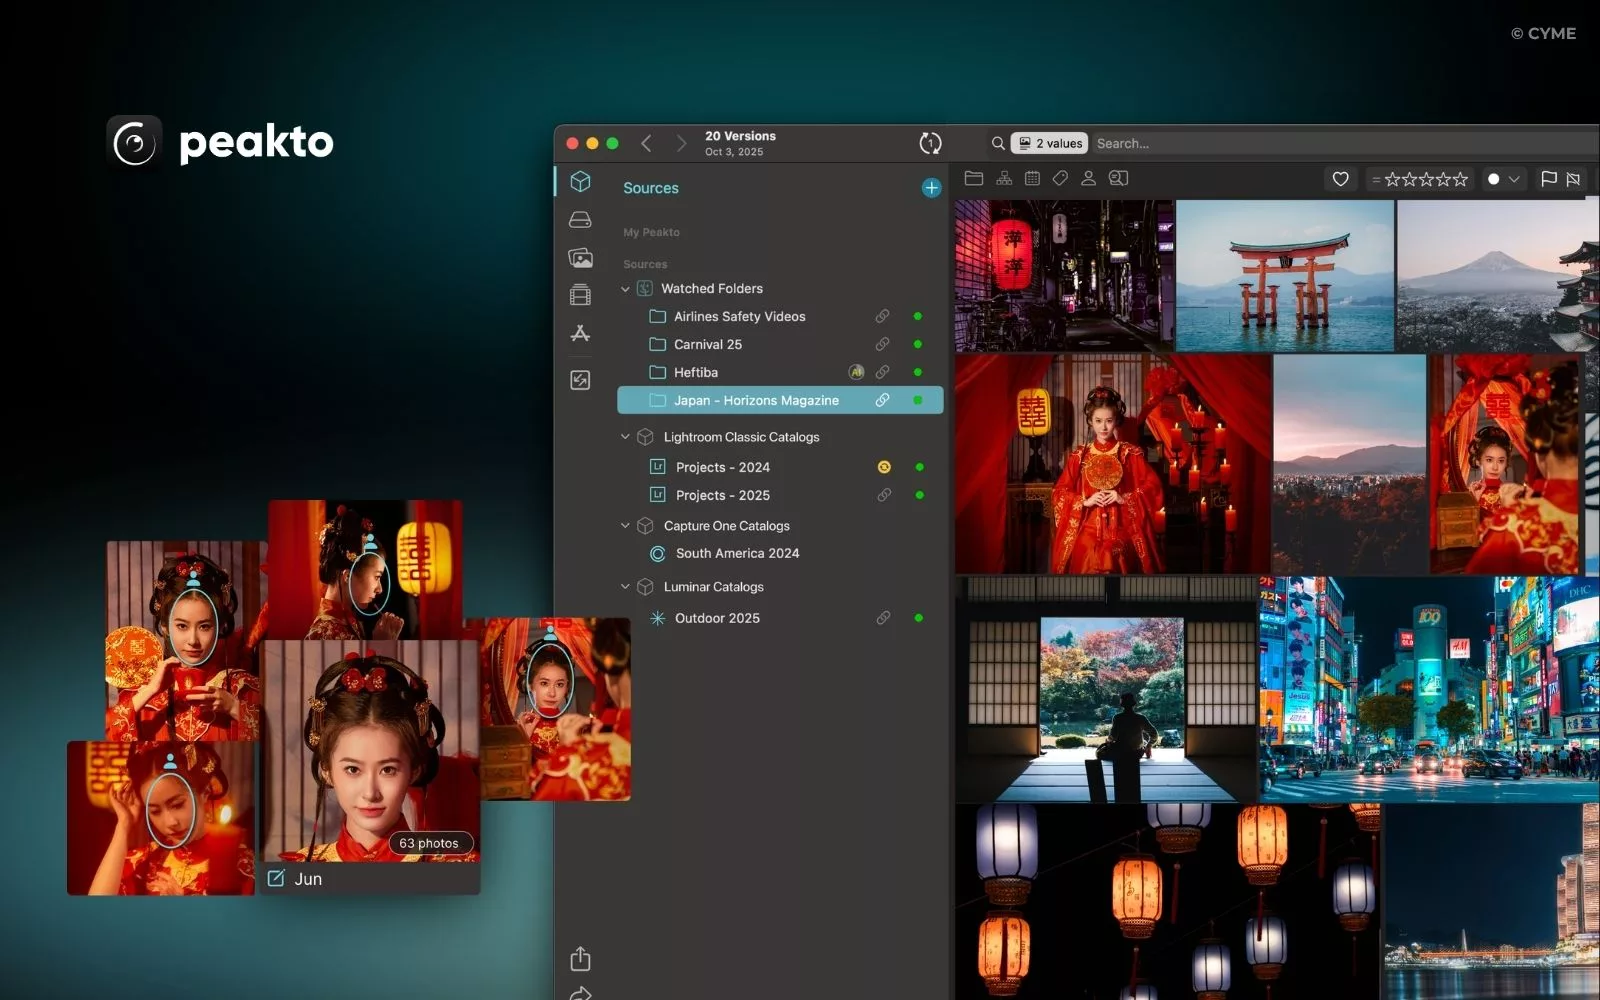Click the back navigation arrow
1600x1000 pixels.
pos(647,144)
